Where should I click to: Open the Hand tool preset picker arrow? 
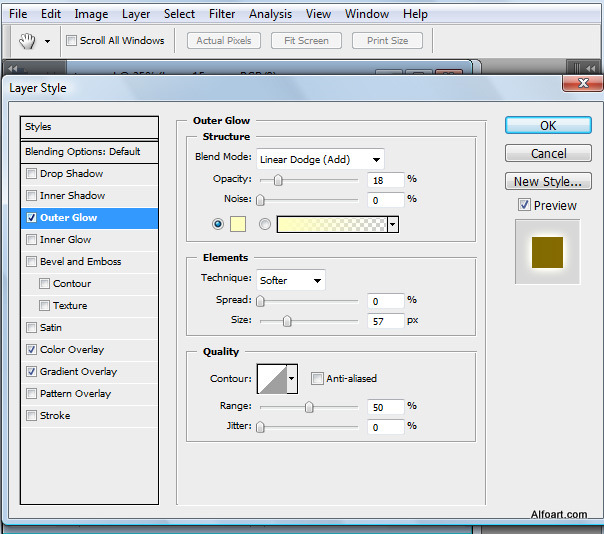(x=47, y=42)
